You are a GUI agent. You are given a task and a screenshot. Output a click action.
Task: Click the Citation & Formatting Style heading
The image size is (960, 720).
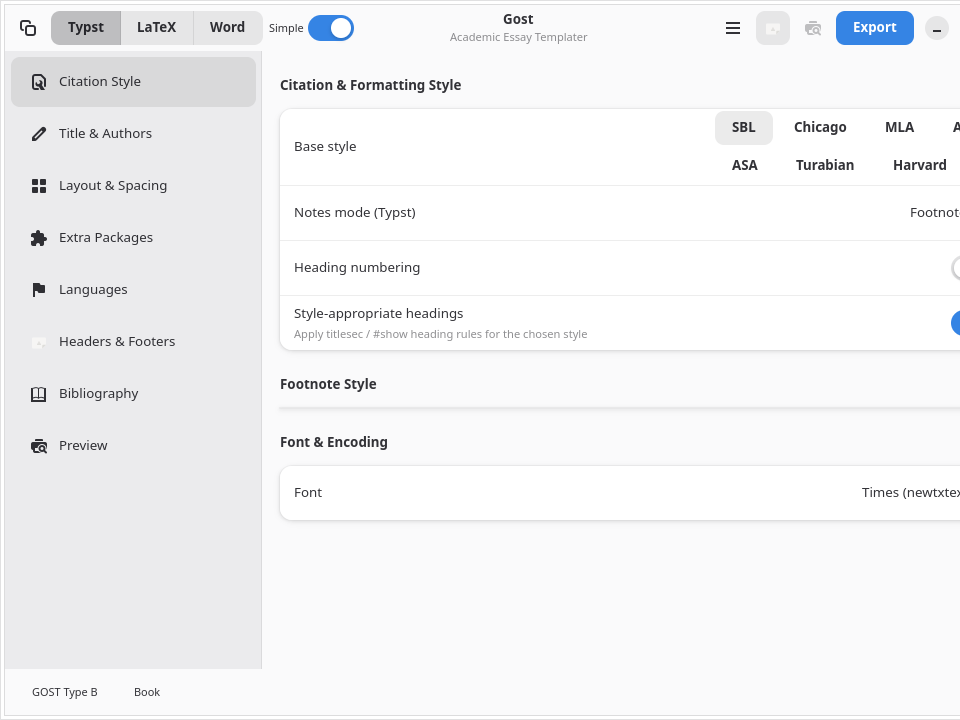coord(370,85)
